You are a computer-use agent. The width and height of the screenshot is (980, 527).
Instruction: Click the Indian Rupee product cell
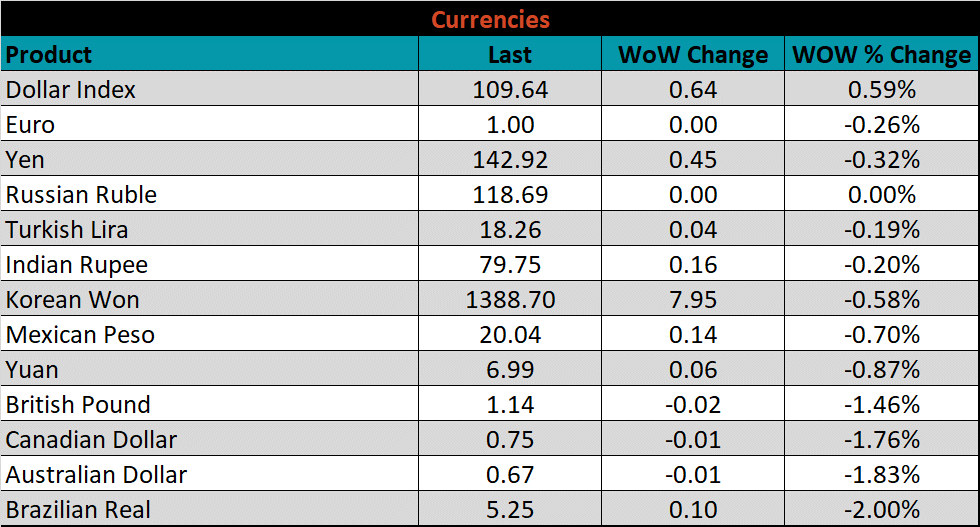[77, 265]
